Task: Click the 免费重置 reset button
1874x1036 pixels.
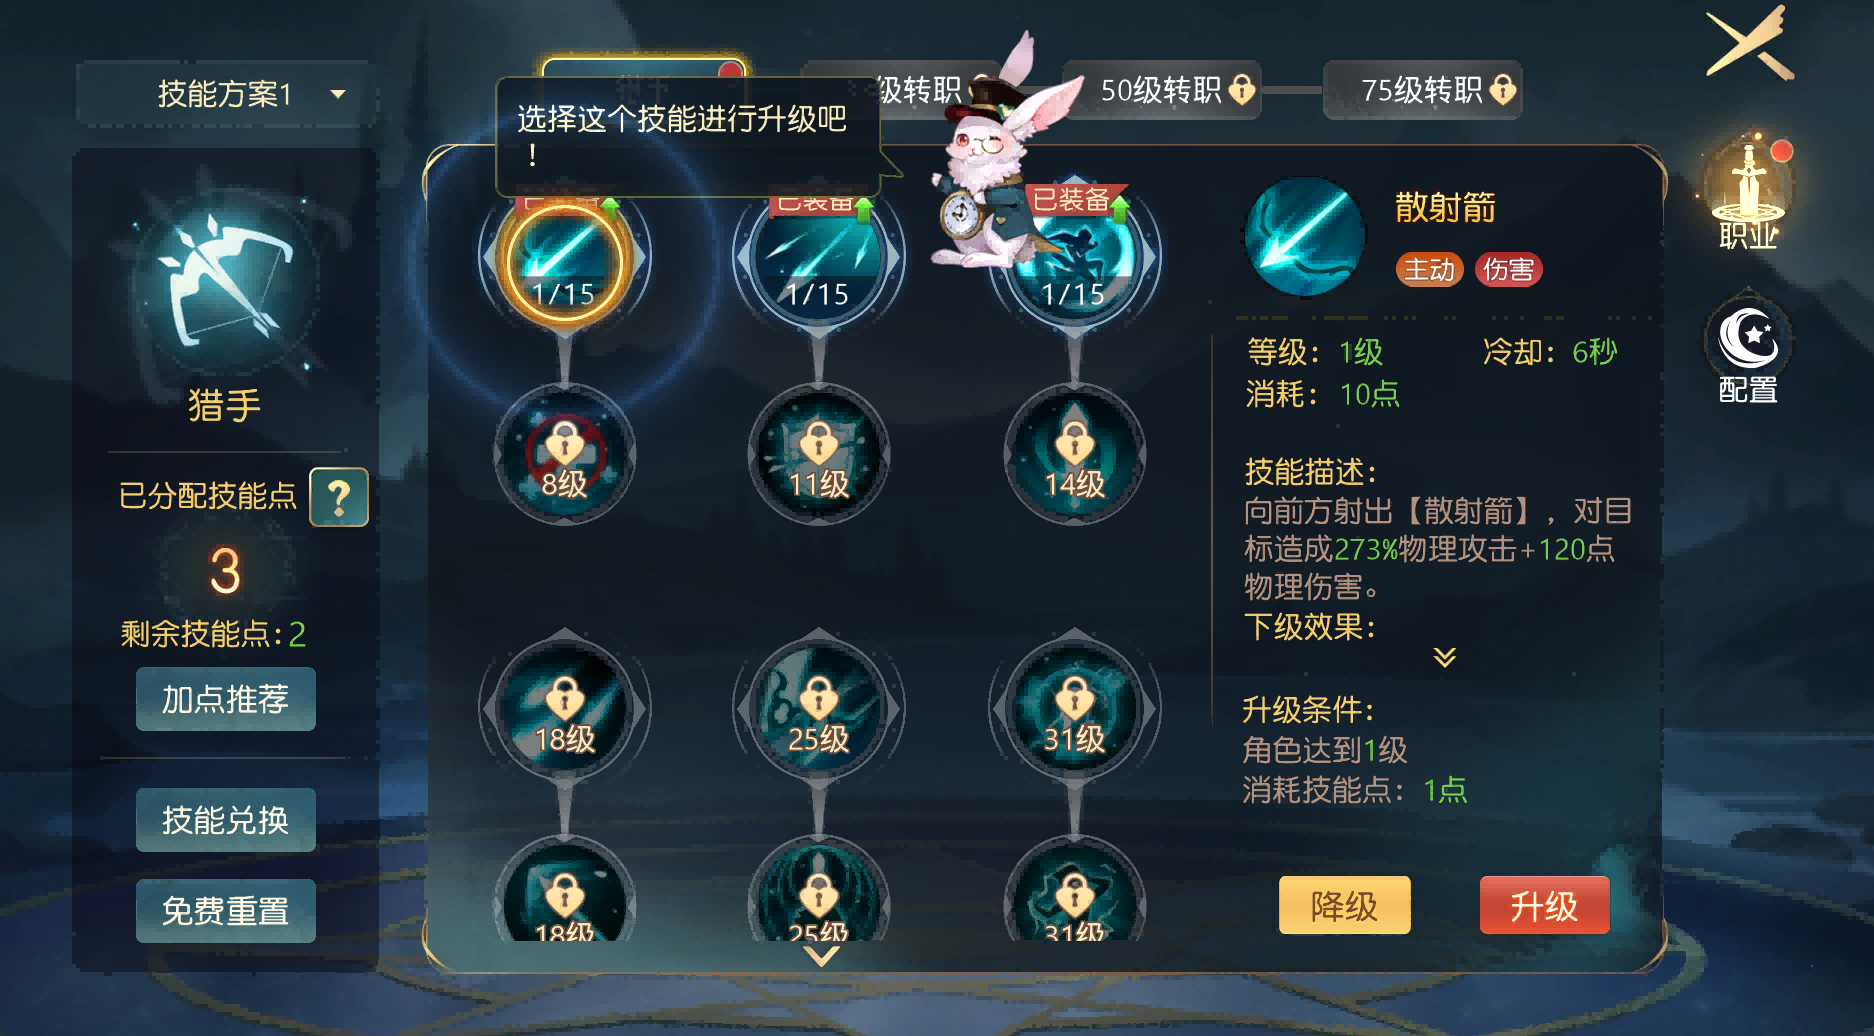Action: (226, 911)
